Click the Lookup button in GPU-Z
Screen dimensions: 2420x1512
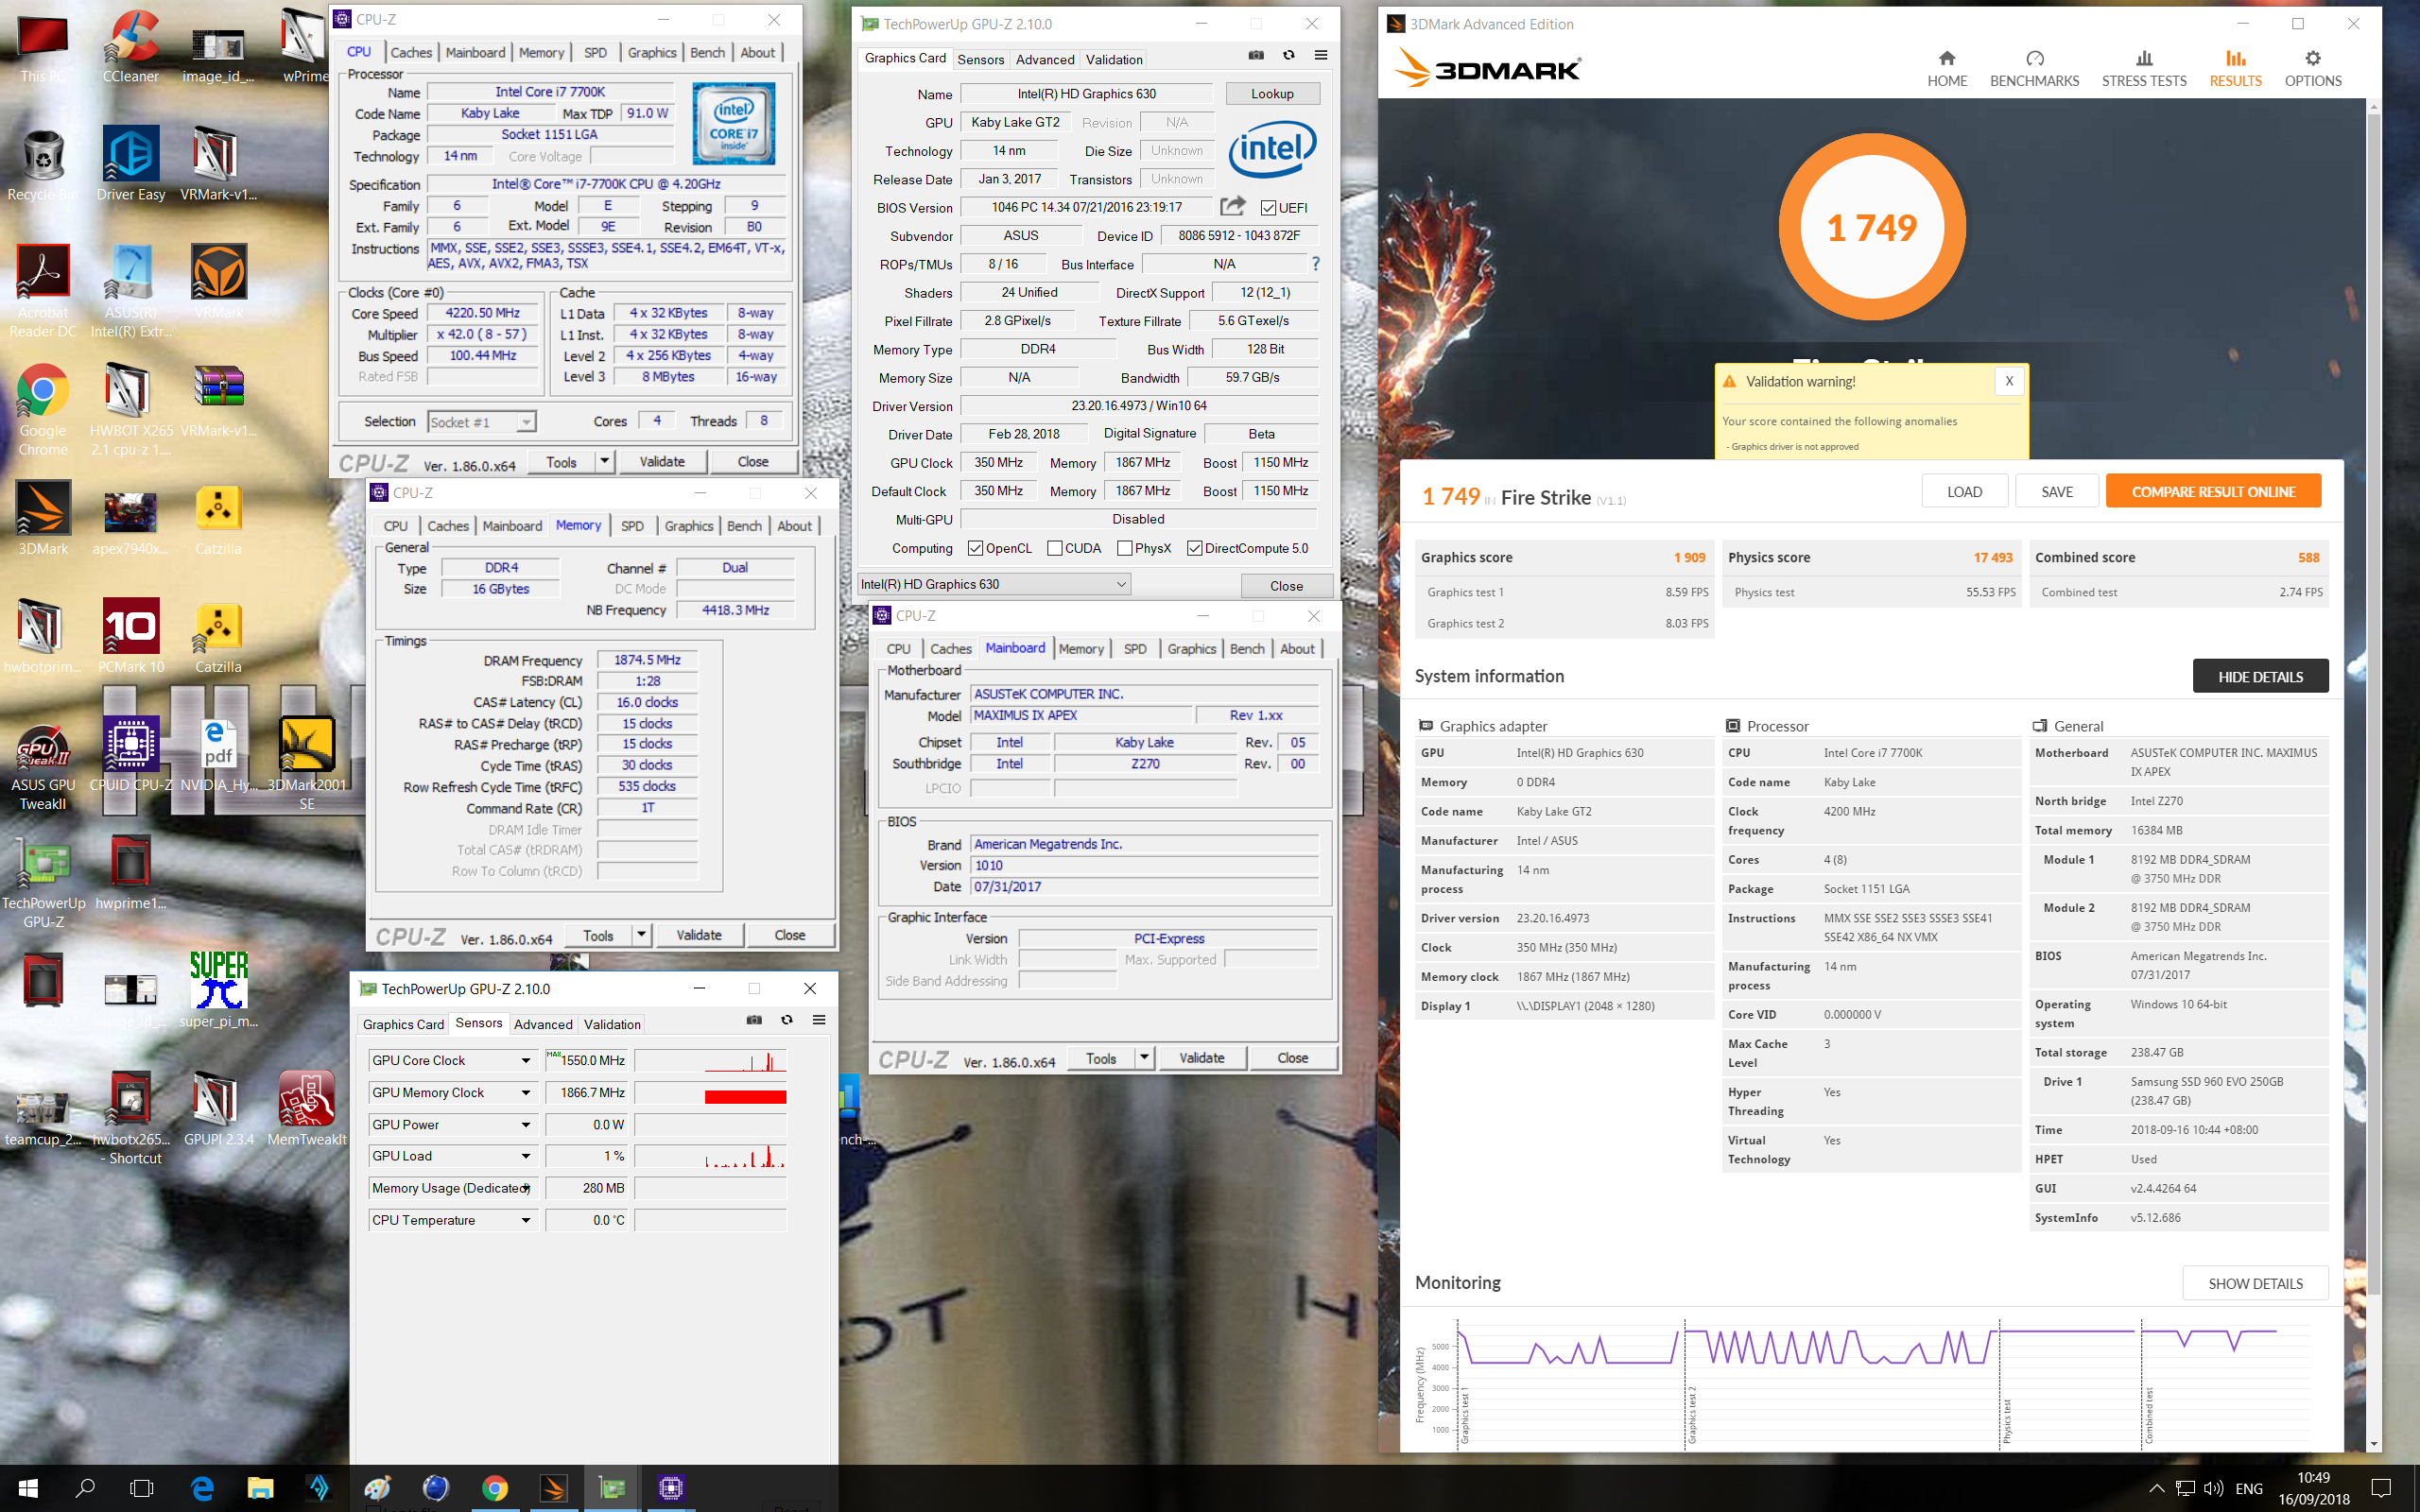1272,93
